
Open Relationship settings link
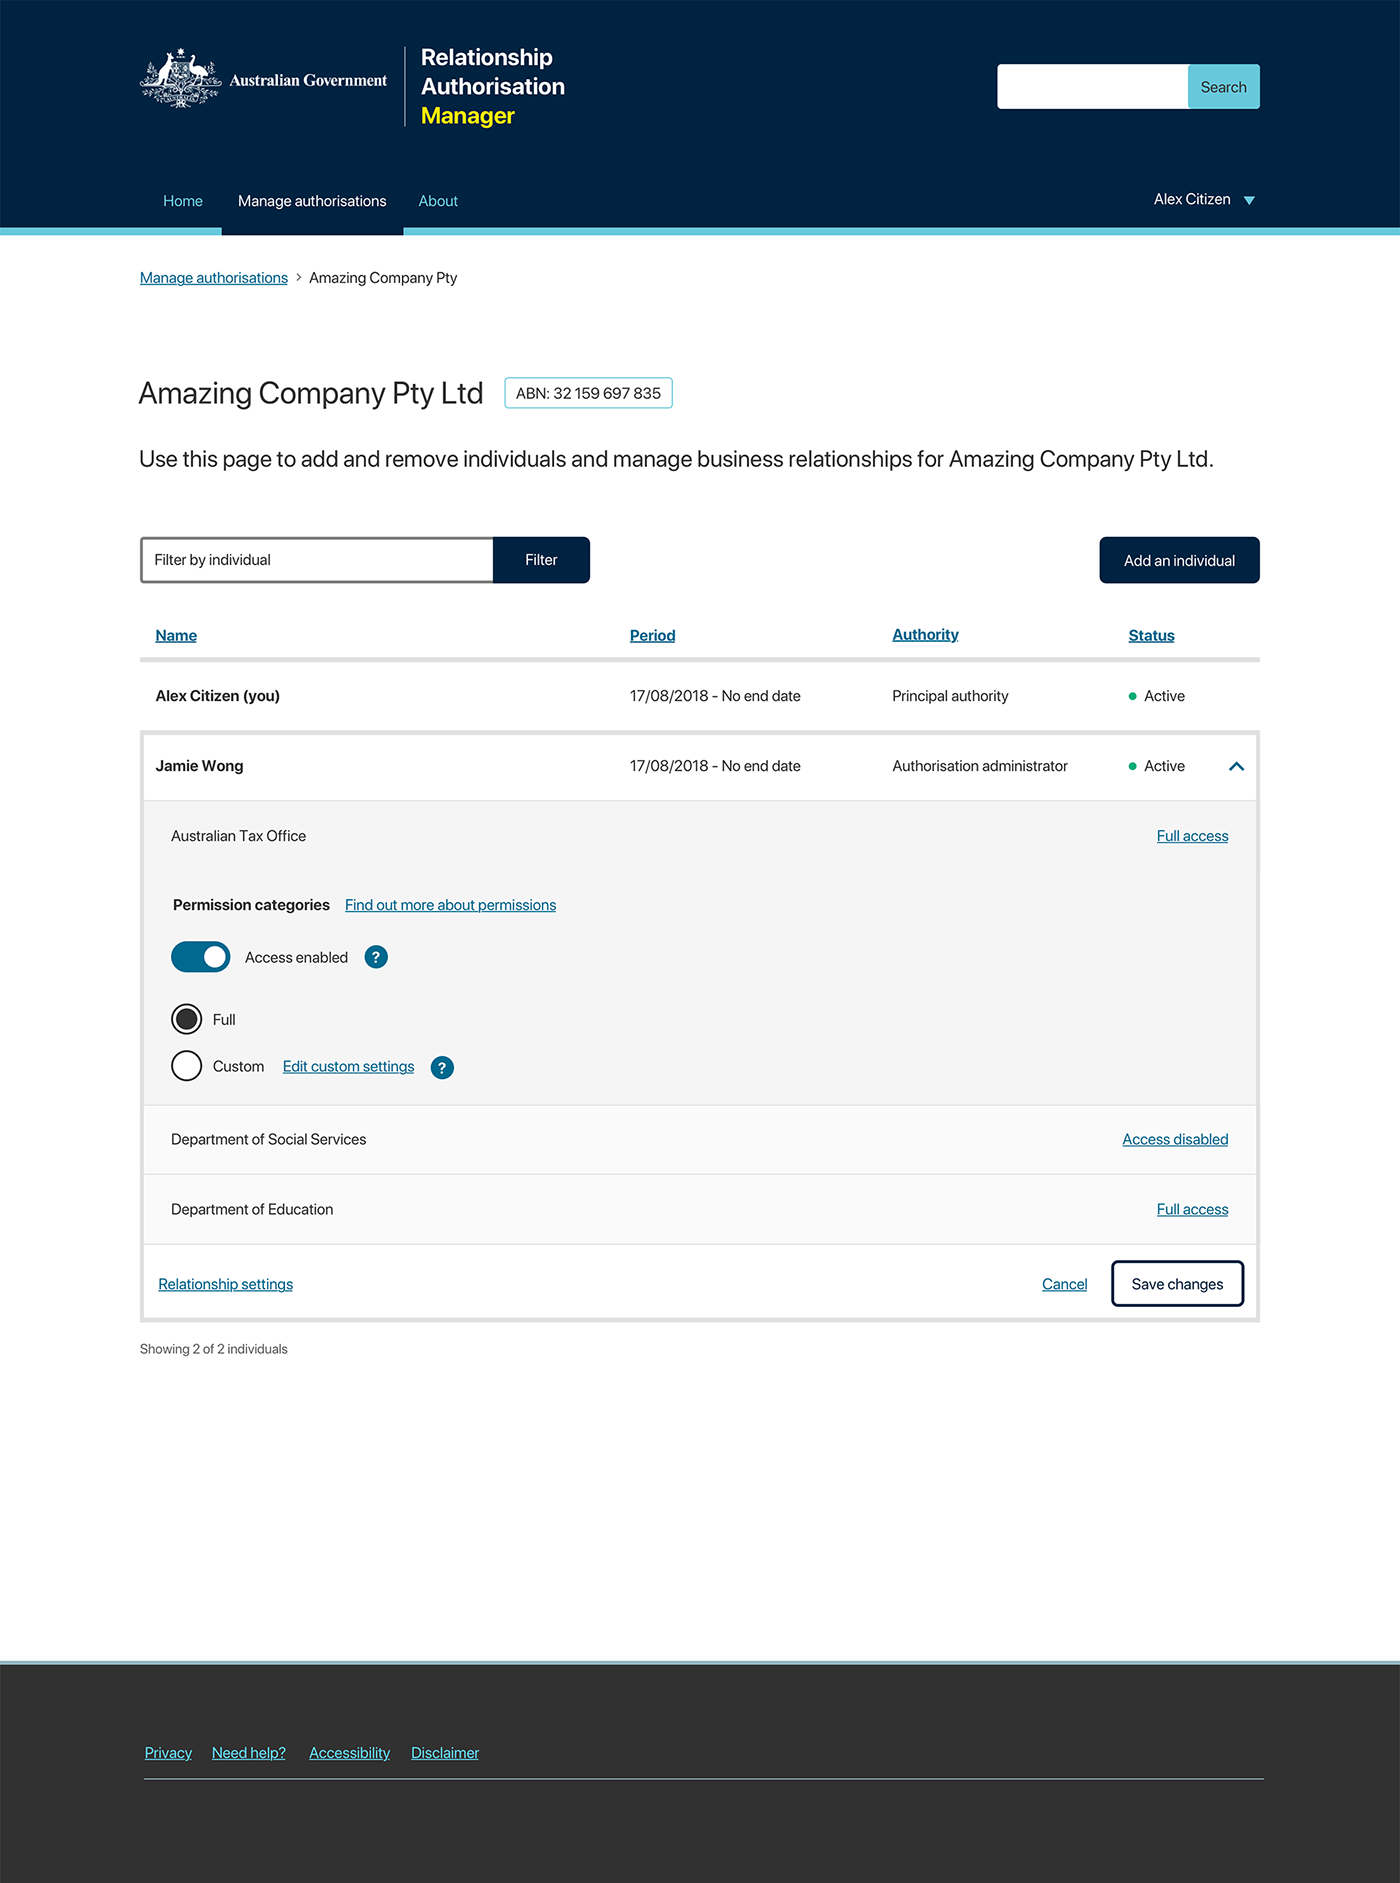coord(226,1284)
